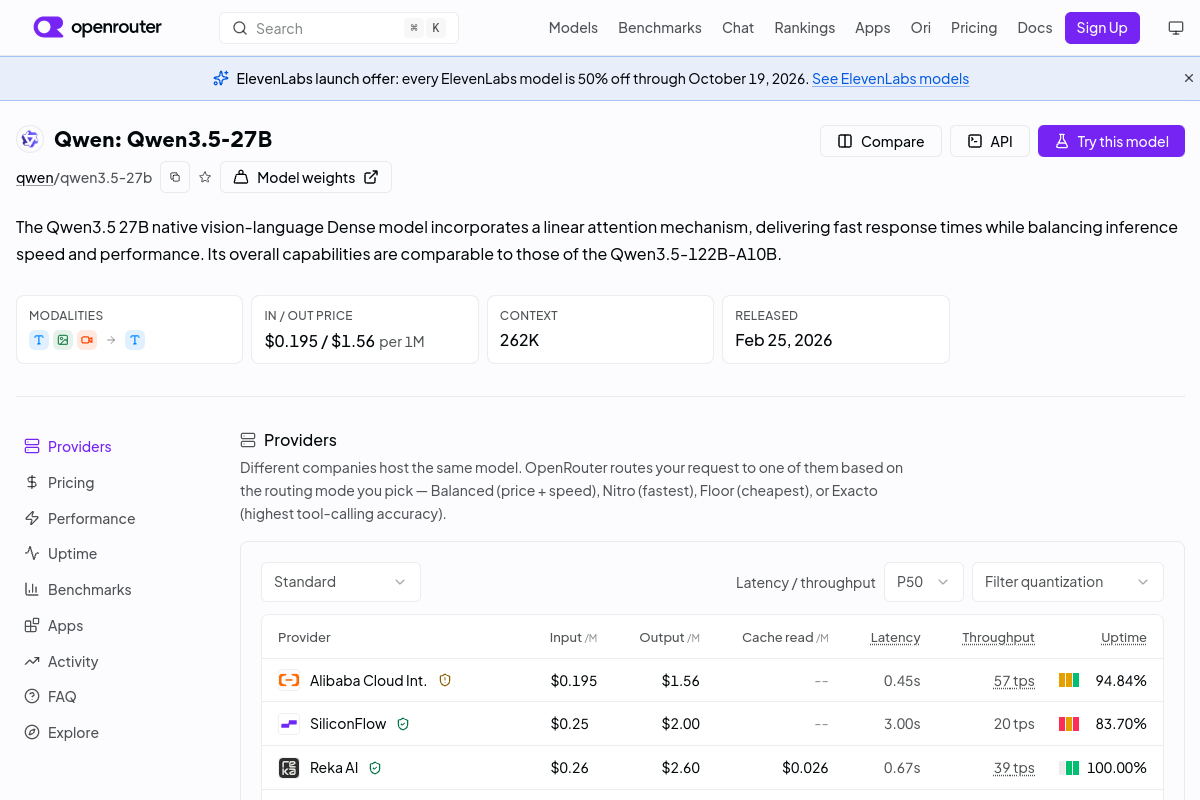Click the text output modality icon
The width and height of the screenshot is (1200, 800).
click(x=135, y=340)
